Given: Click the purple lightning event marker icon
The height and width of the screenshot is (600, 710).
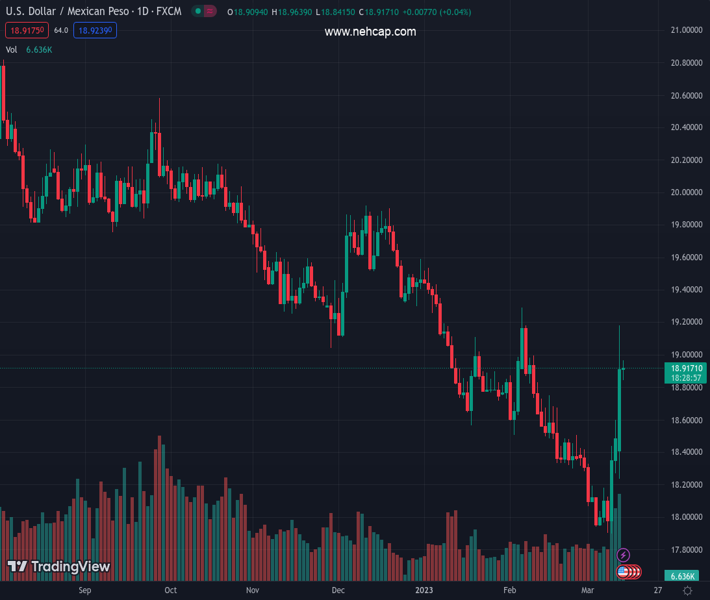Looking at the screenshot, I should pos(623,555).
